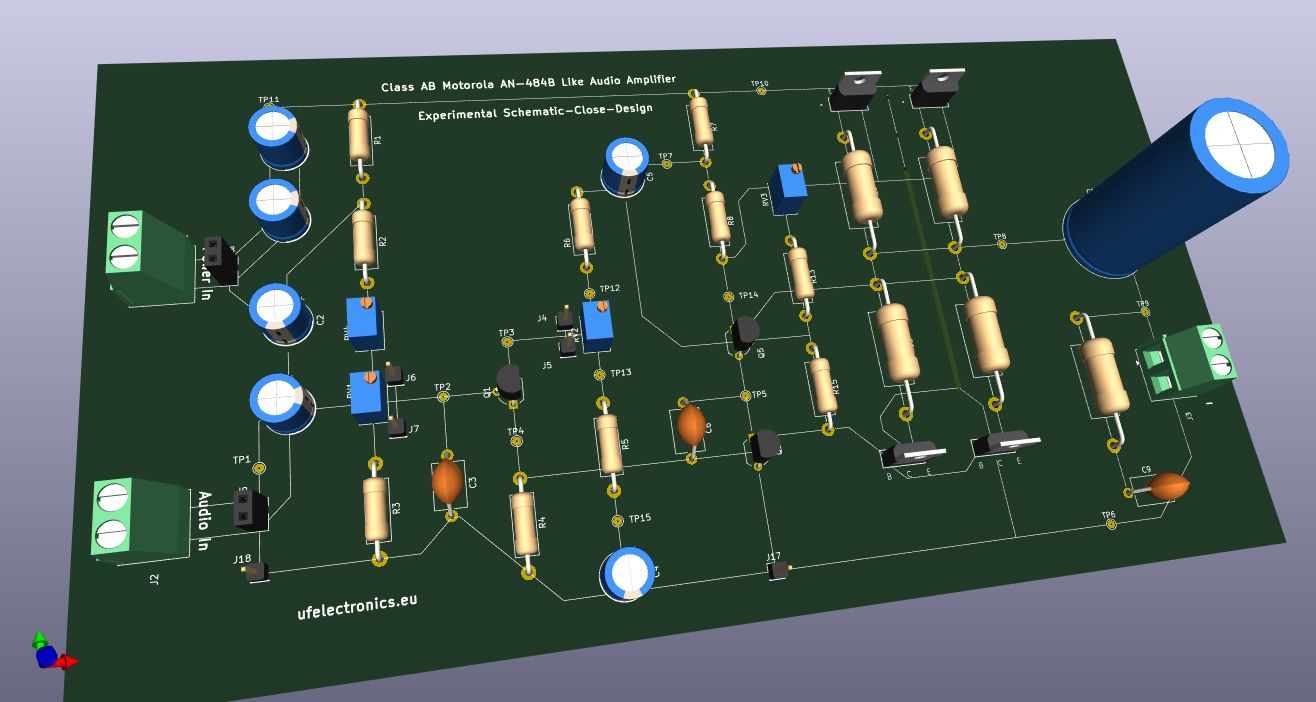Image resolution: width=1316 pixels, height=702 pixels.
Task: Click the 'TP8' test point label
Action: tap(999, 236)
